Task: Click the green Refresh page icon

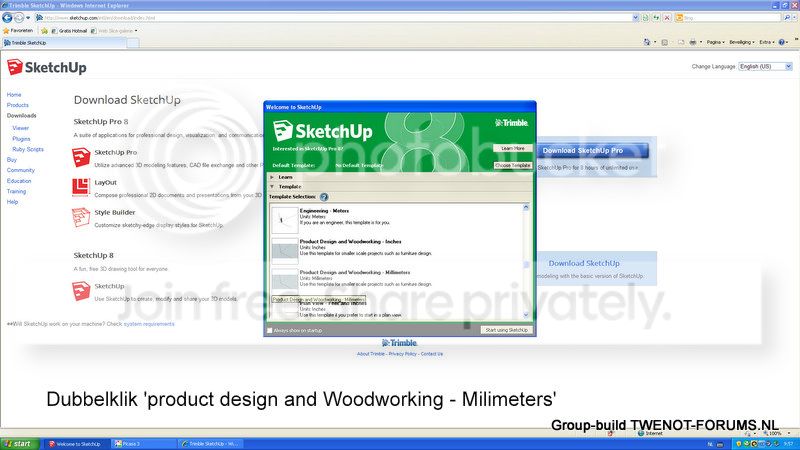Action: click(x=656, y=18)
